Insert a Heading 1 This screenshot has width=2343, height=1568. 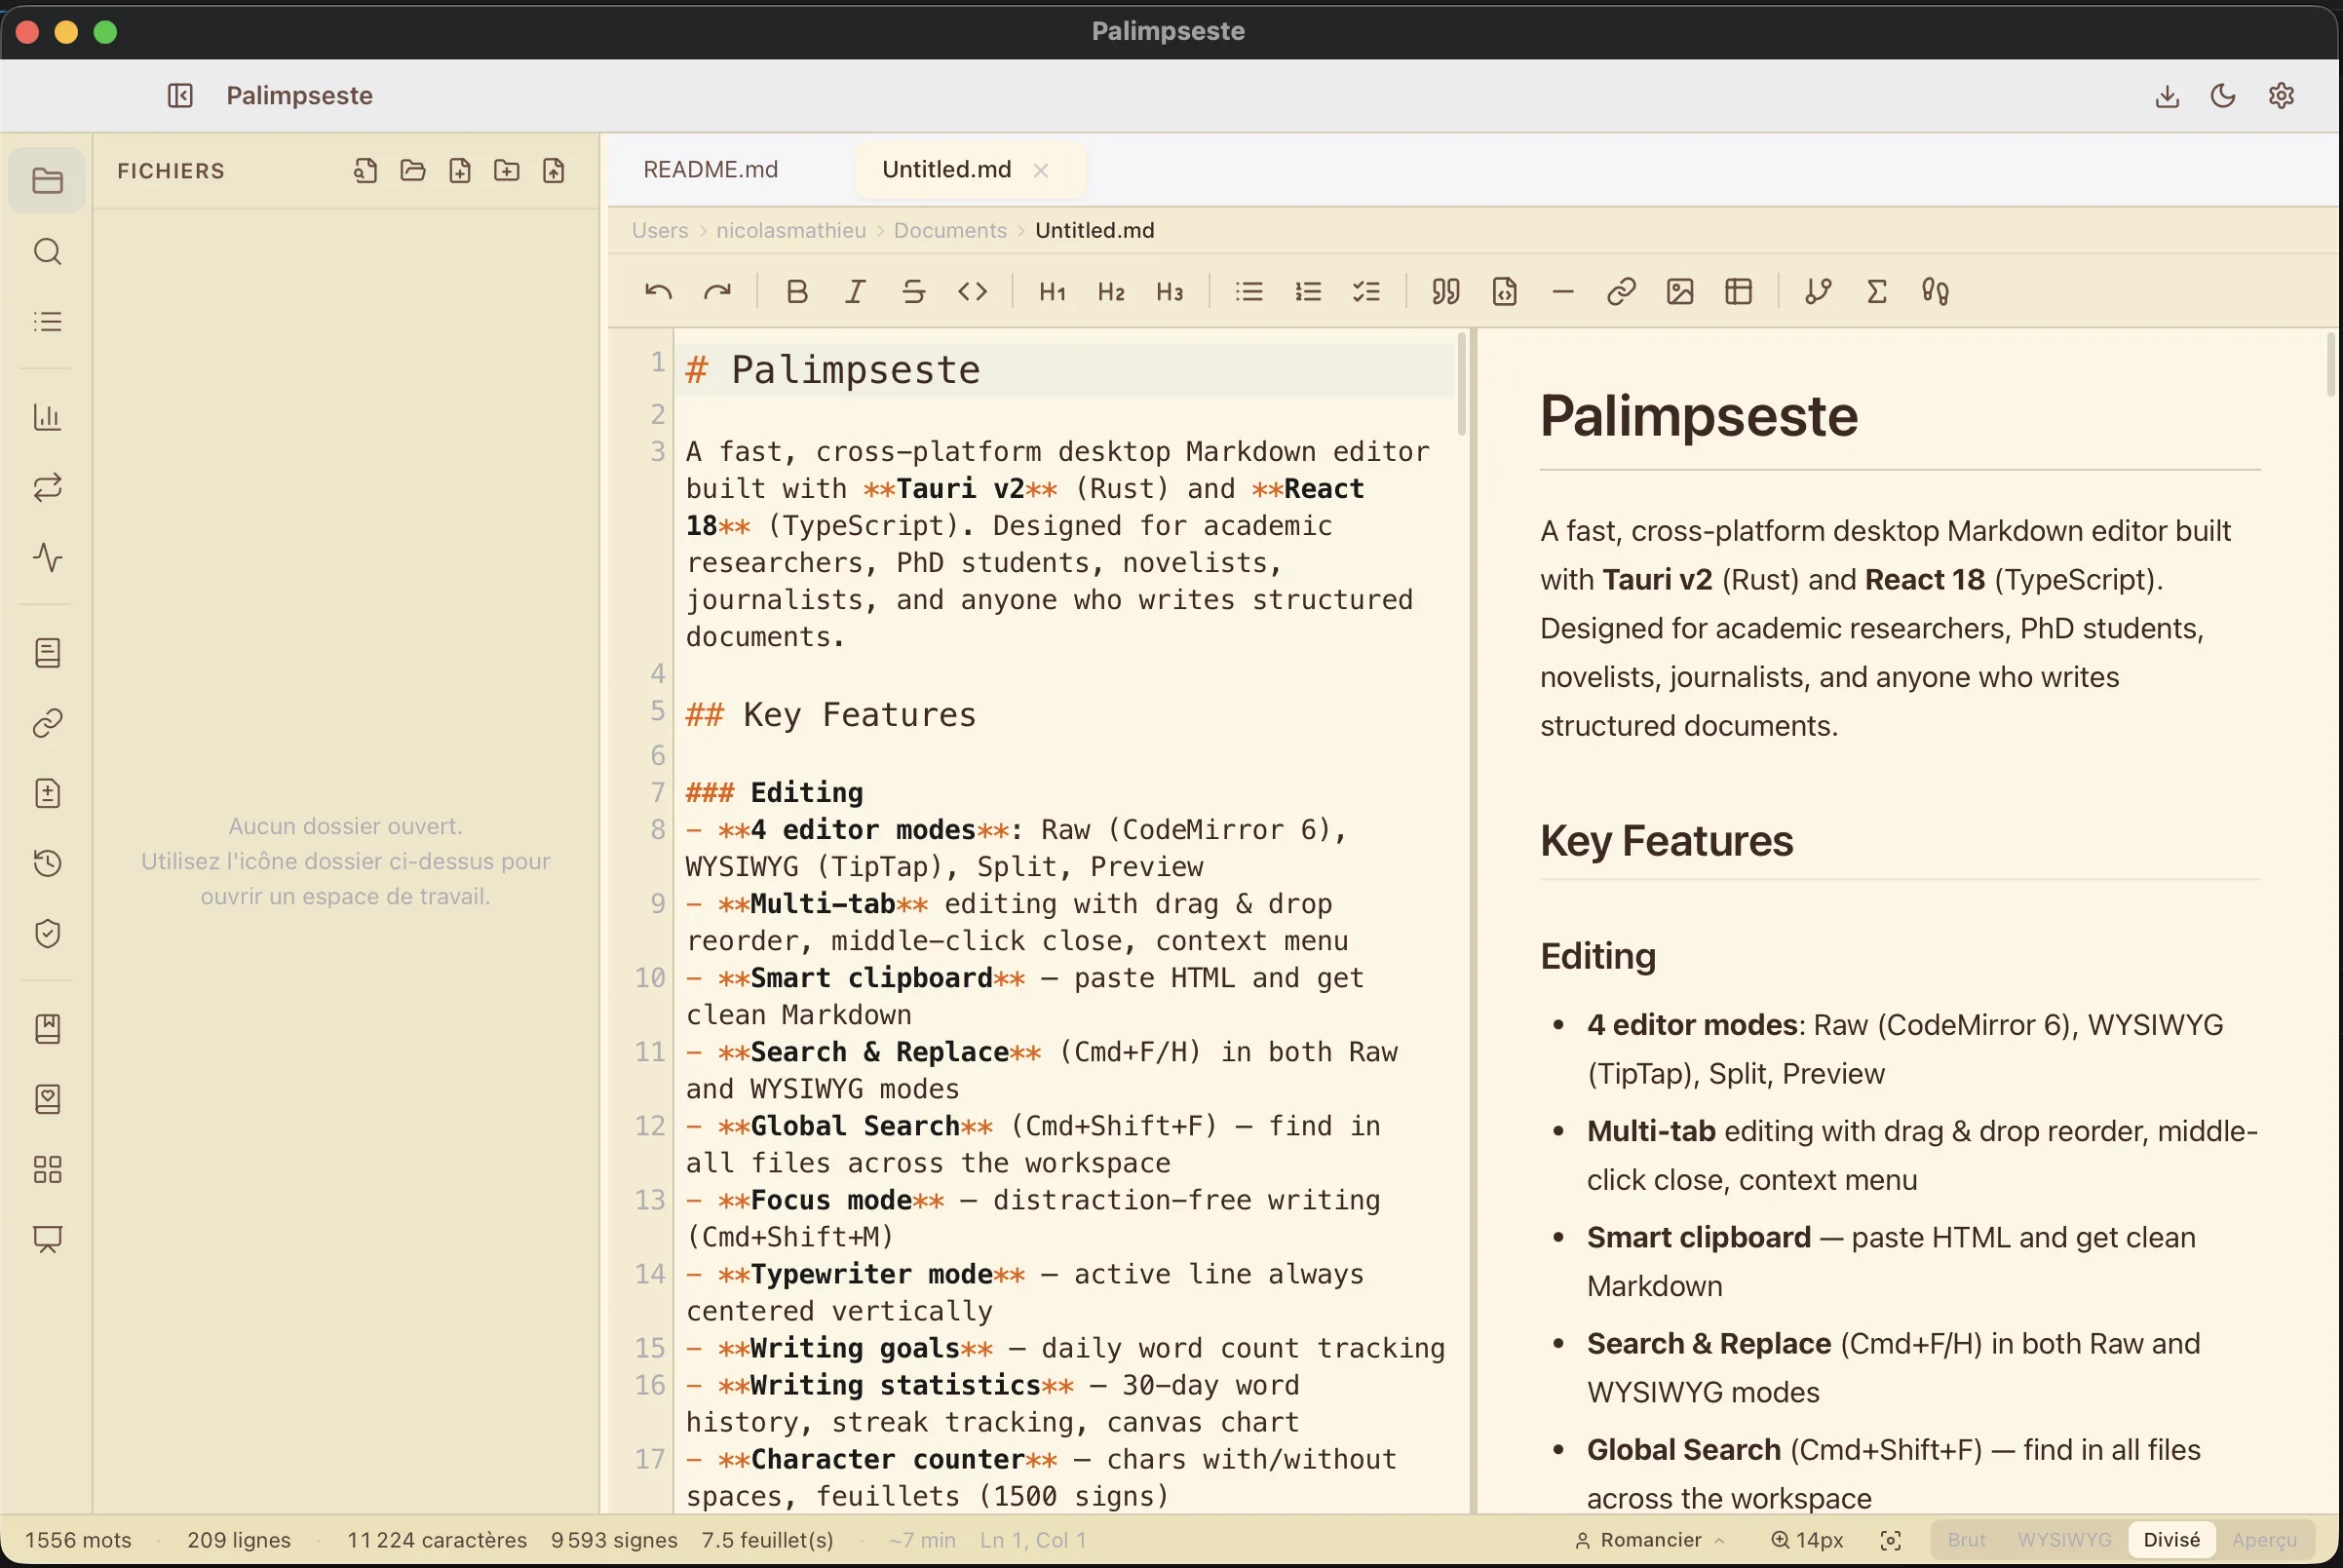click(x=1052, y=292)
